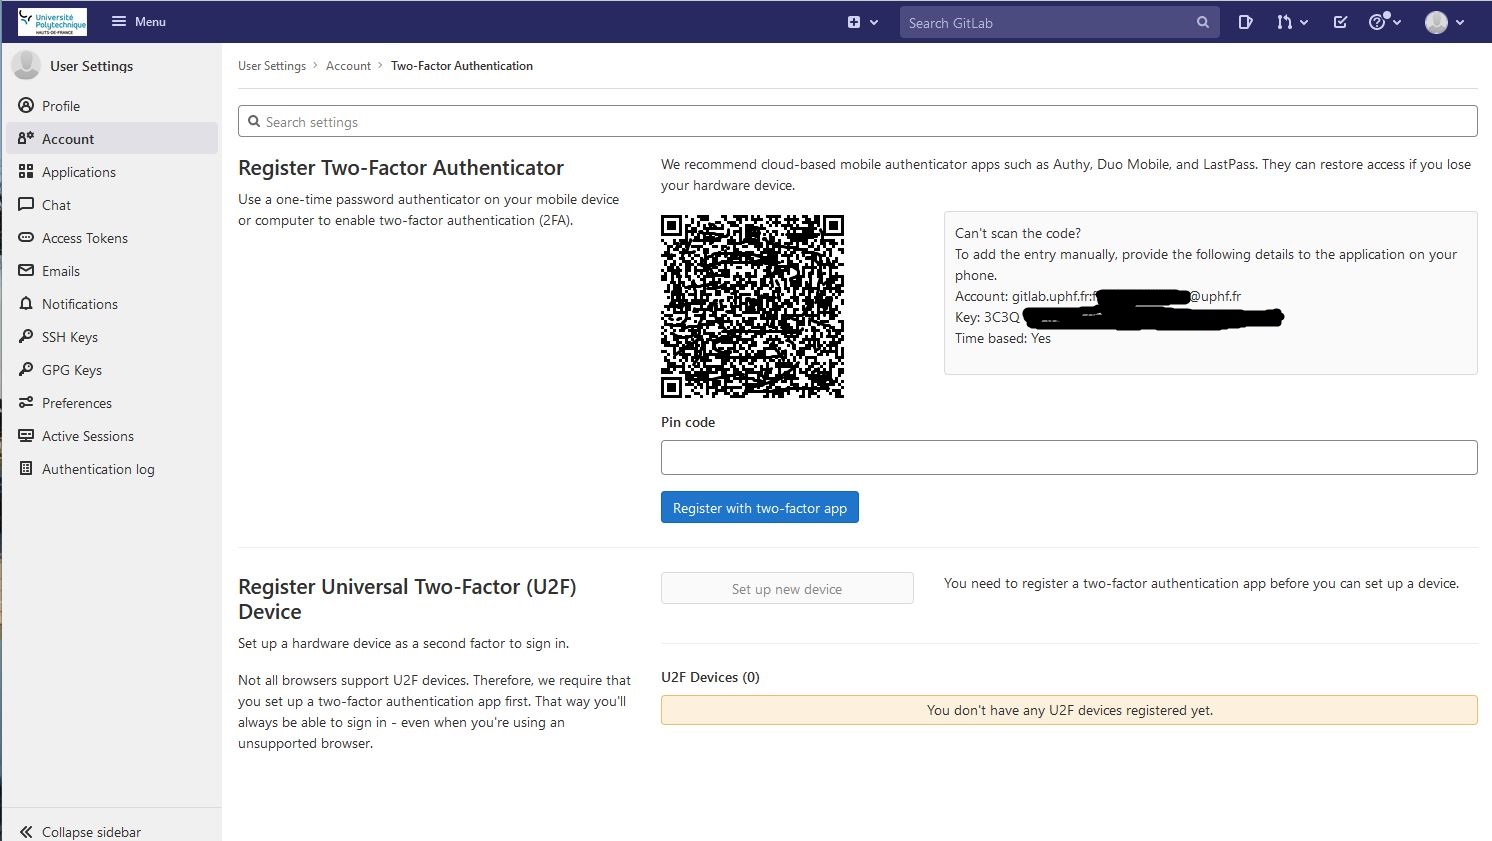1492x841 pixels.
Task: Open the user avatar dropdown in the top bar
Action: 1445,22
